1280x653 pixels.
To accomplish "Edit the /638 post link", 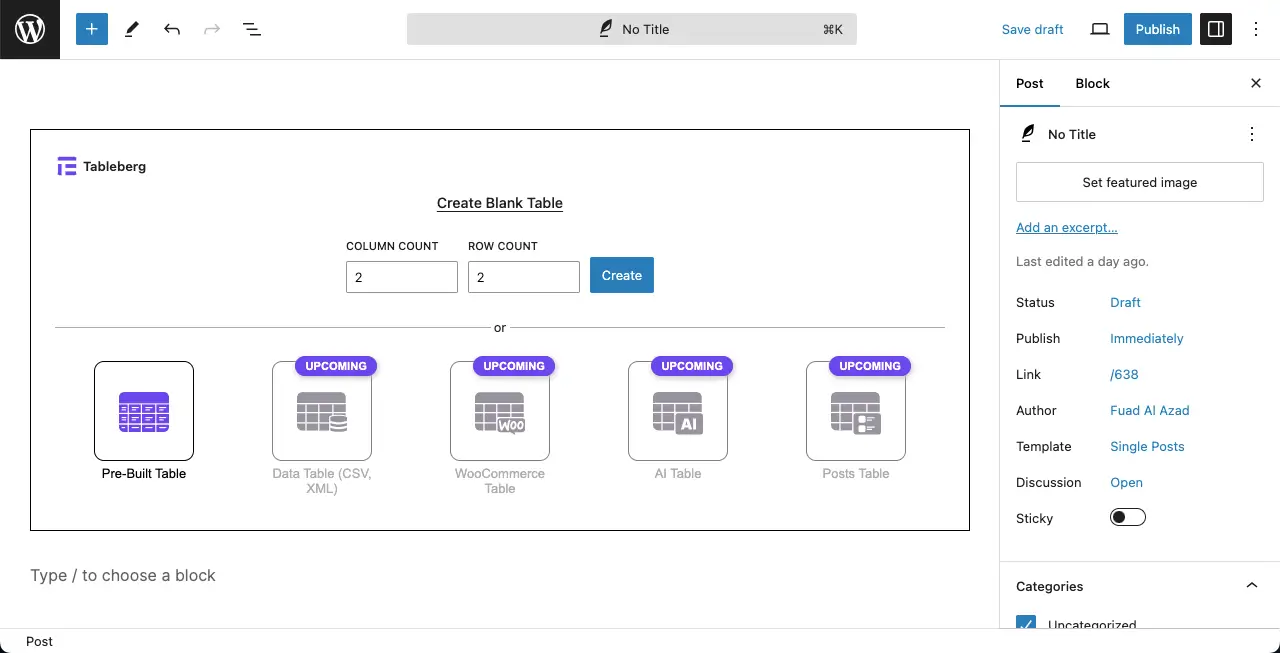I will point(1124,374).
